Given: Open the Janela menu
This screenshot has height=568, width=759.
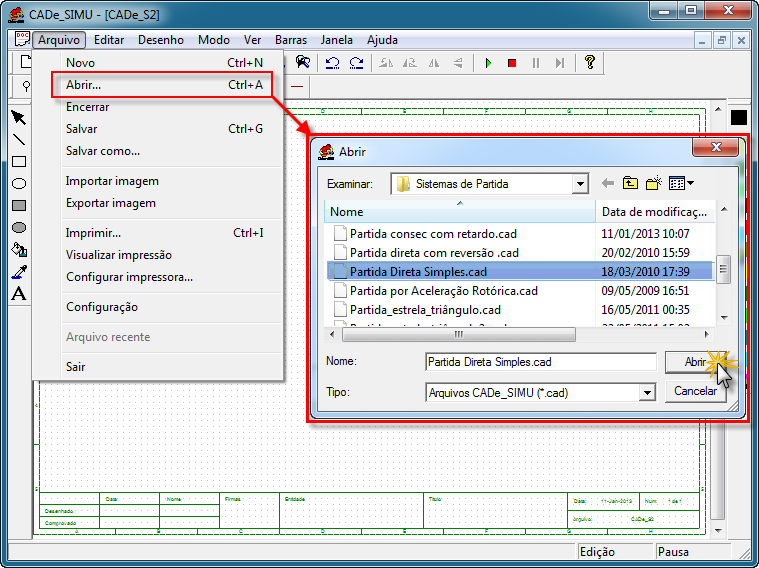Looking at the screenshot, I should (x=336, y=40).
